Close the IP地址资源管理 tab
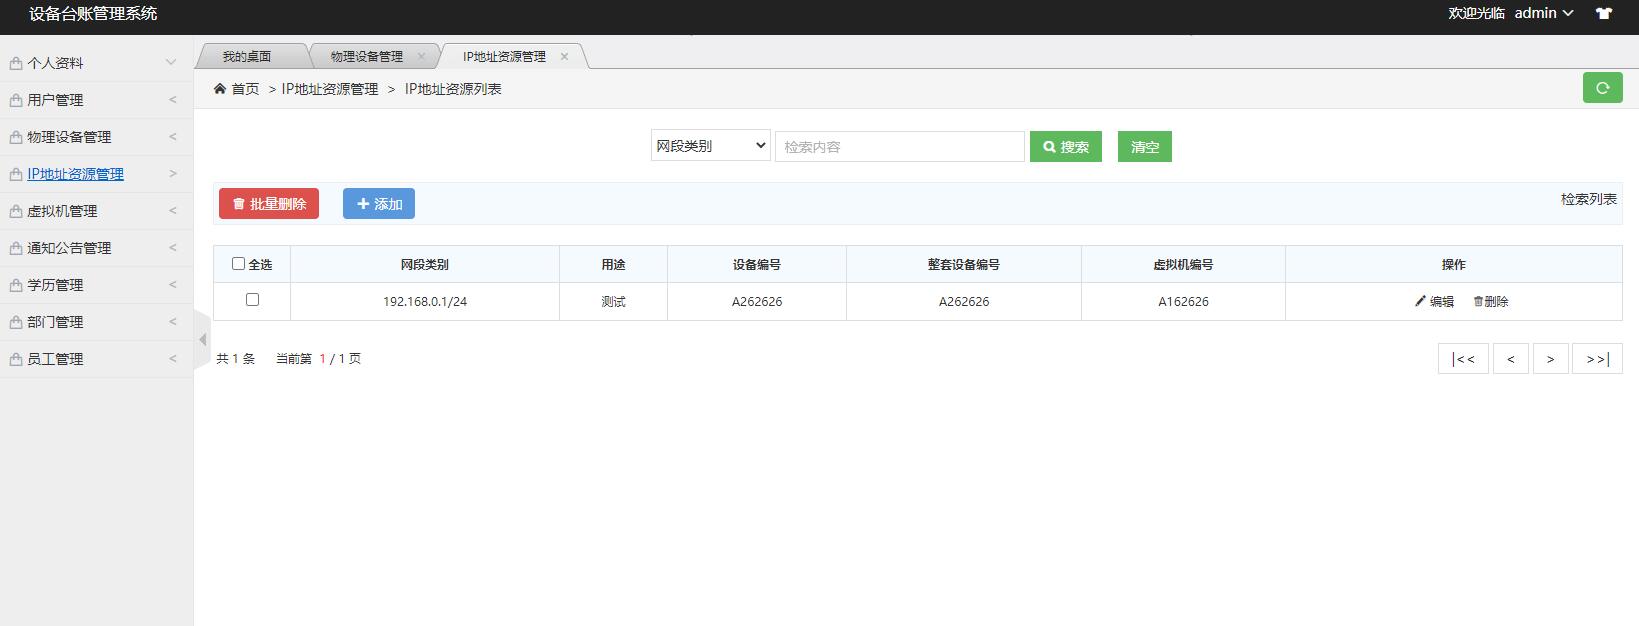 (564, 57)
